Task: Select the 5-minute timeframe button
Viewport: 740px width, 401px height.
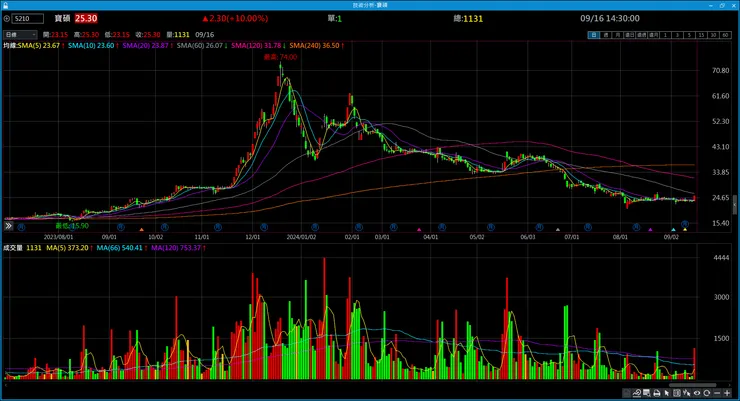Action: tap(689, 35)
